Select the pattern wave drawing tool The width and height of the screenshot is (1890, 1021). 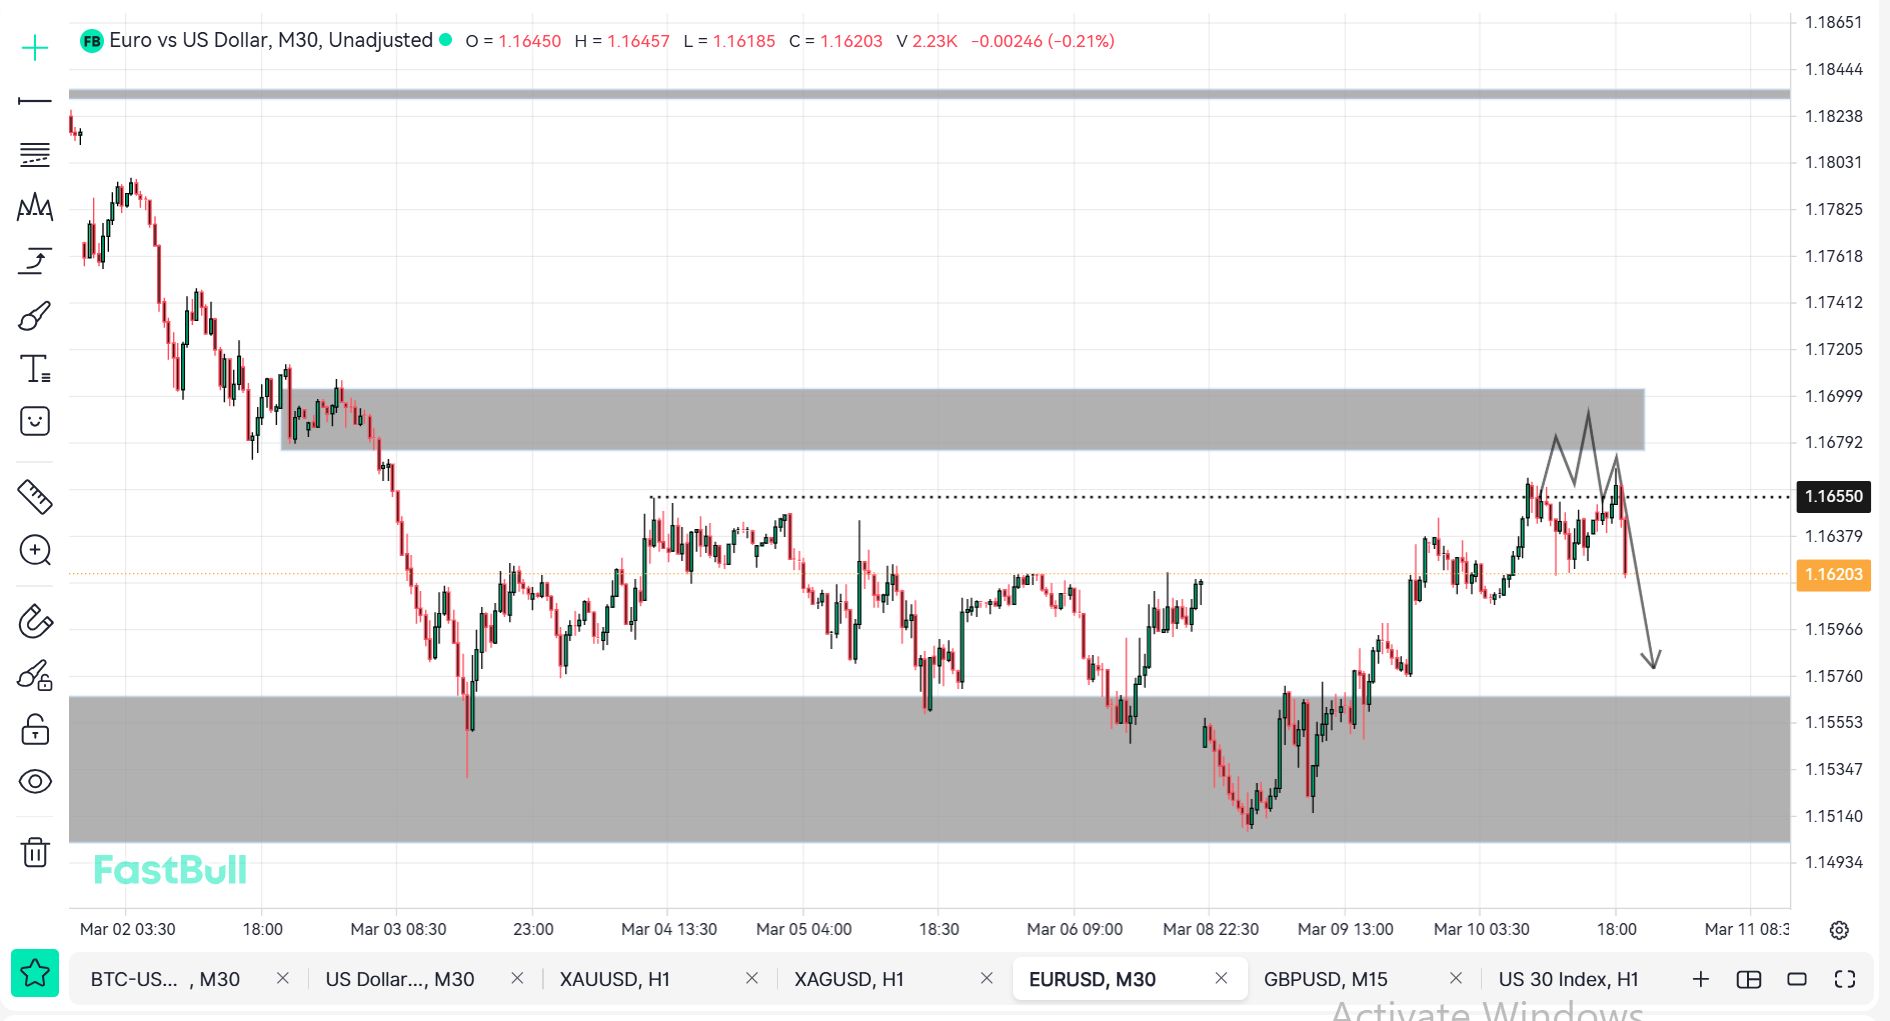pos(35,207)
